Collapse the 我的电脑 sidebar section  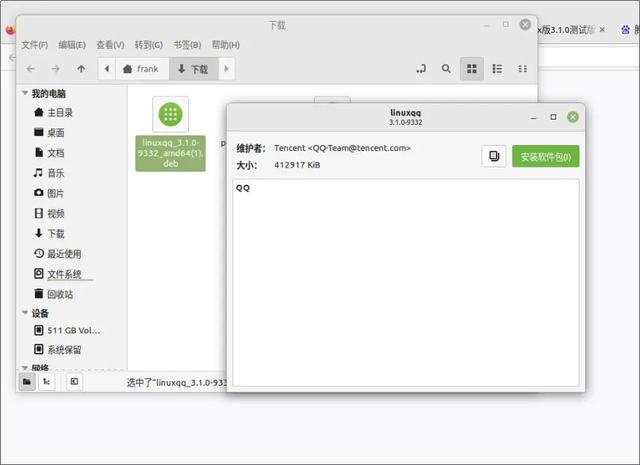[25, 93]
